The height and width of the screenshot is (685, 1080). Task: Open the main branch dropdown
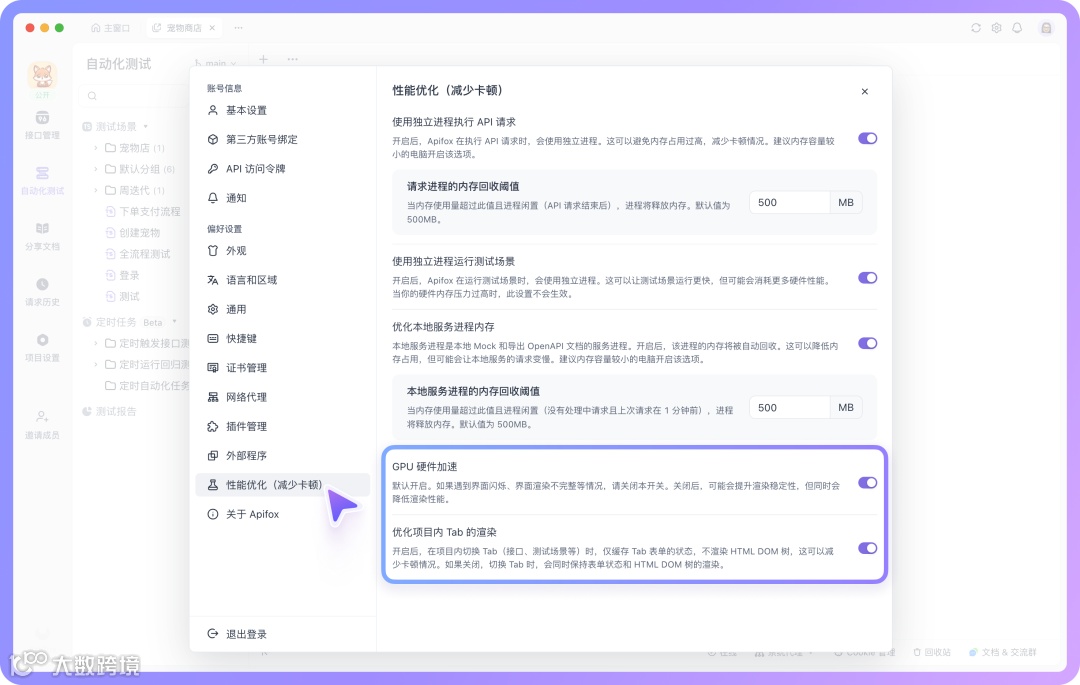coord(215,63)
